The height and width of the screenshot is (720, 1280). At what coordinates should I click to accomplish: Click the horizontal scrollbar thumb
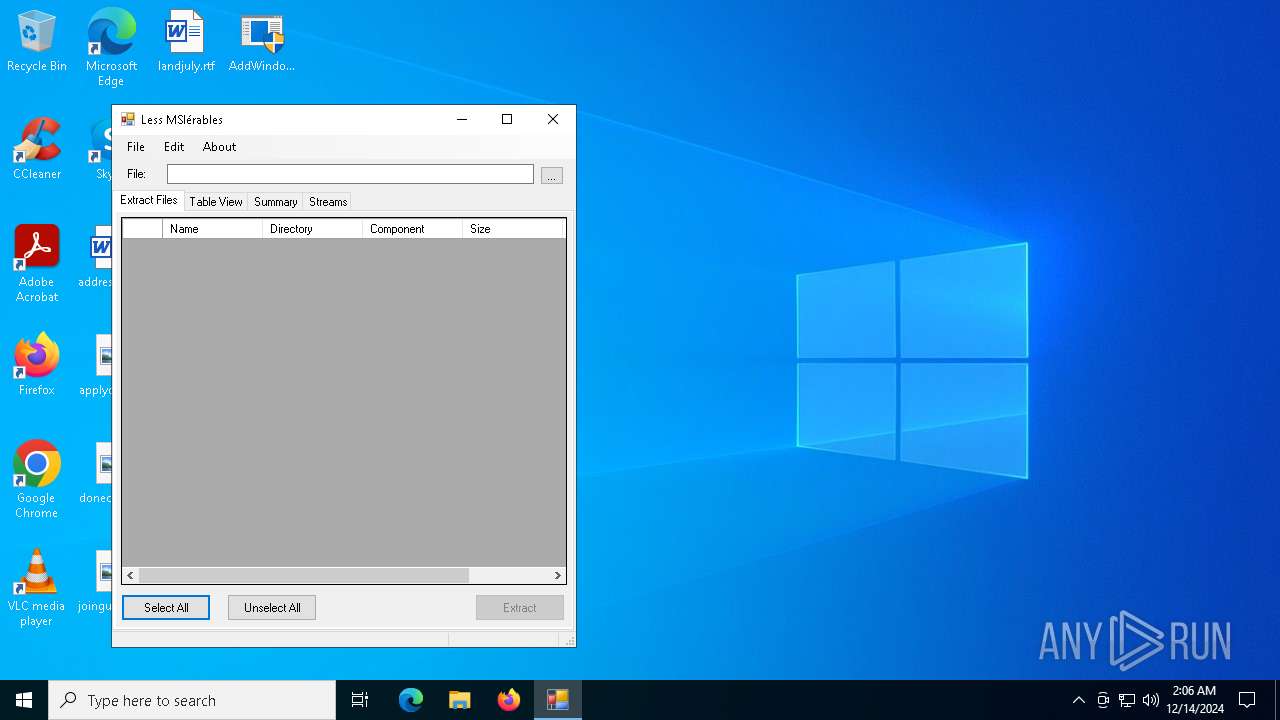click(304, 575)
